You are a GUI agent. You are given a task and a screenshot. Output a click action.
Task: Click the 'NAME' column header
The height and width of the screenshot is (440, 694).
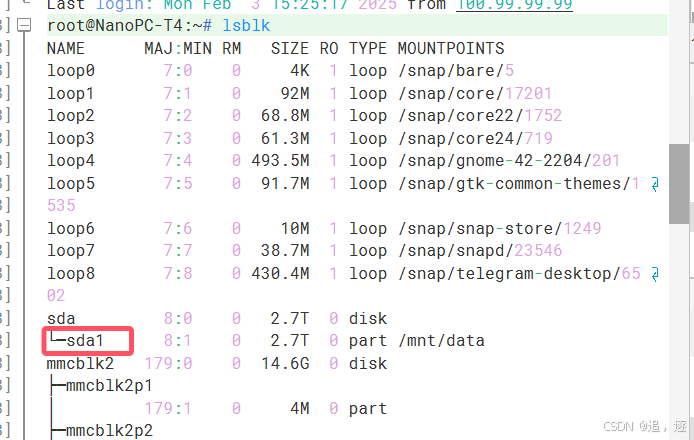[66, 48]
